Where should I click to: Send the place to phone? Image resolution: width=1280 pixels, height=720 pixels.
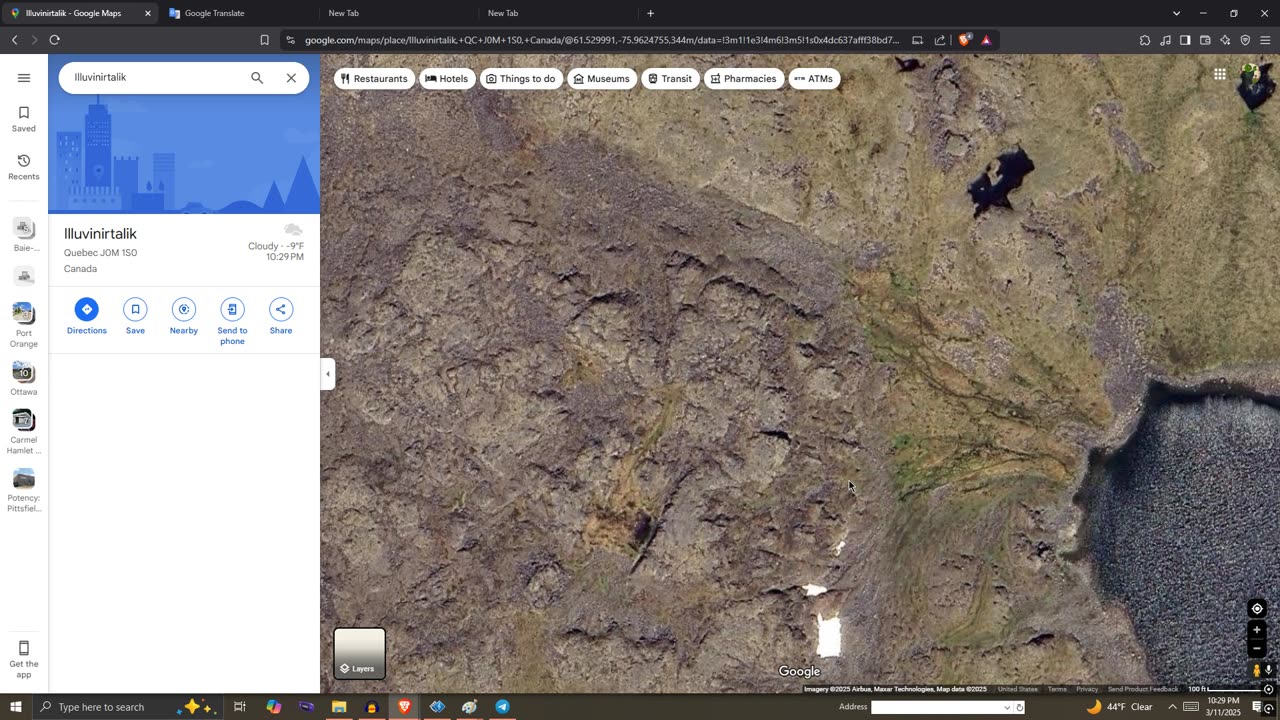tap(232, 321)
